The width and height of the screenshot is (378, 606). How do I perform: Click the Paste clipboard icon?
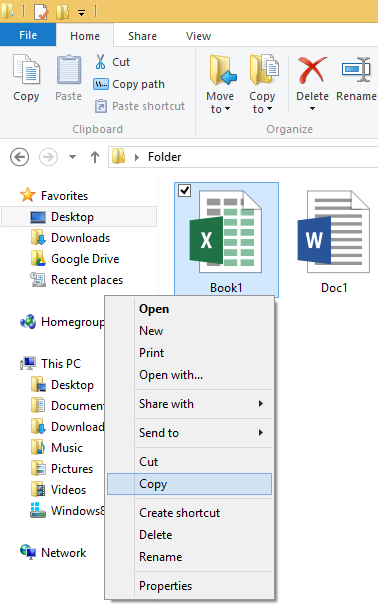pos(69,70)
